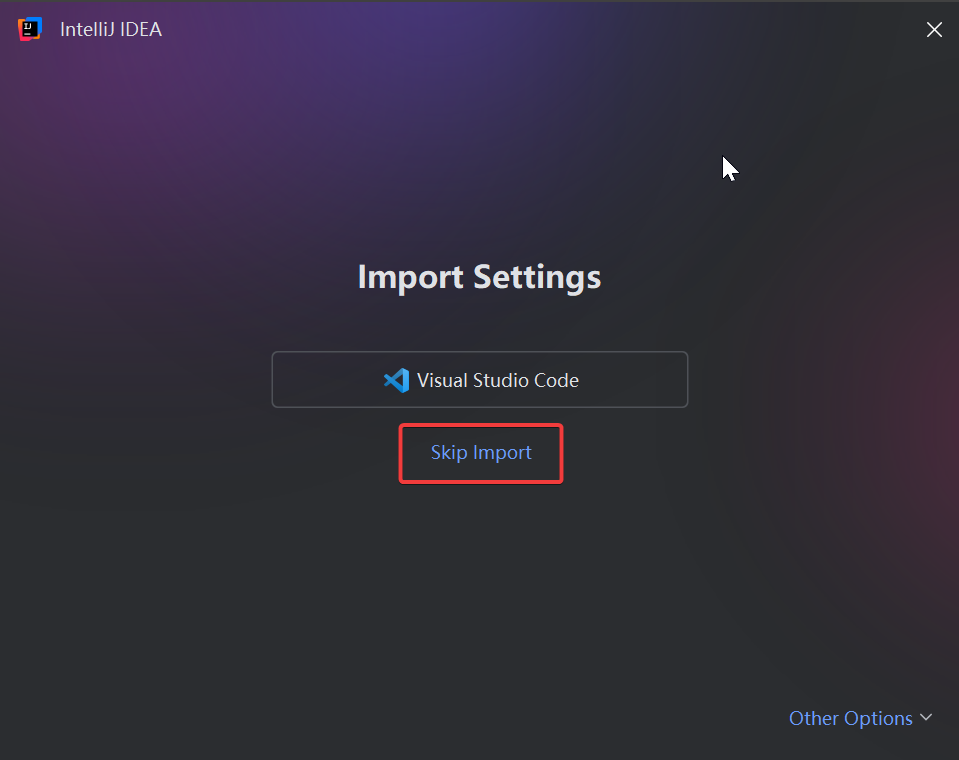Select the "Visual Studio Code" button label

click(x=498, y=380)
